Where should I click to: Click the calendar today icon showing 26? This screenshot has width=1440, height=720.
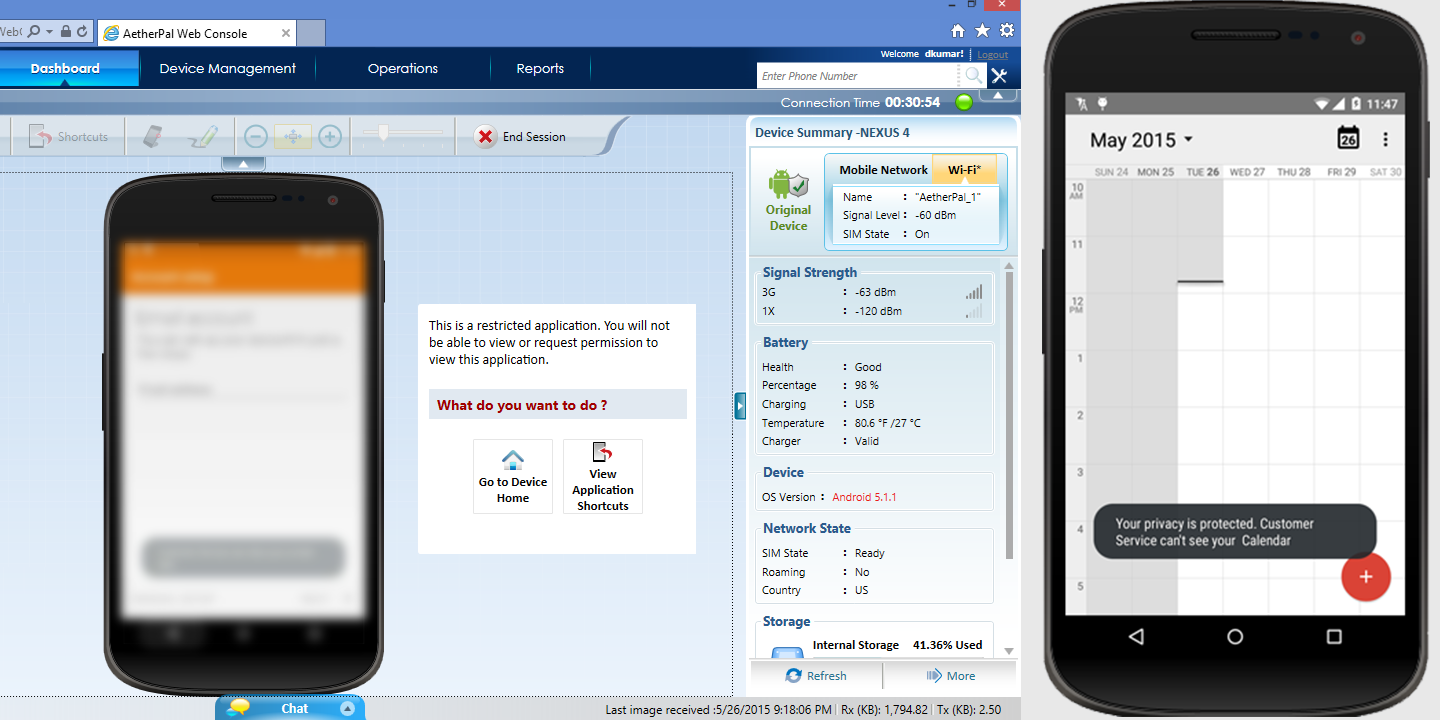1348,138
